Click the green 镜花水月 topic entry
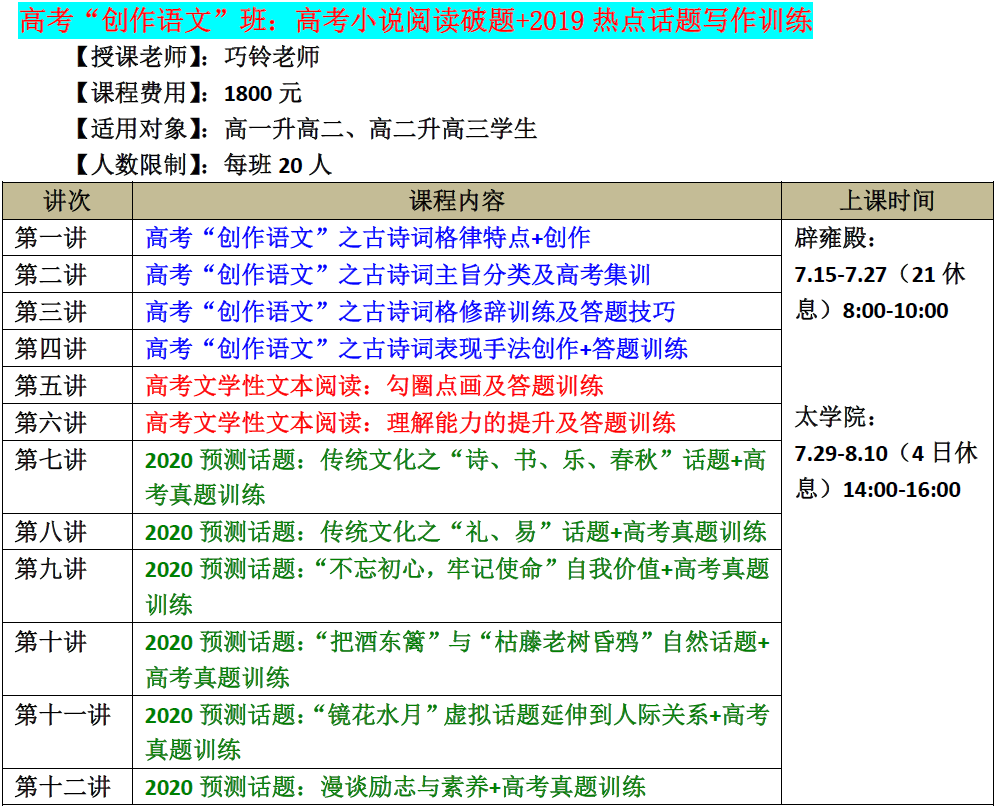The width and height of the screenshot is (996, 807). [457, 732]
